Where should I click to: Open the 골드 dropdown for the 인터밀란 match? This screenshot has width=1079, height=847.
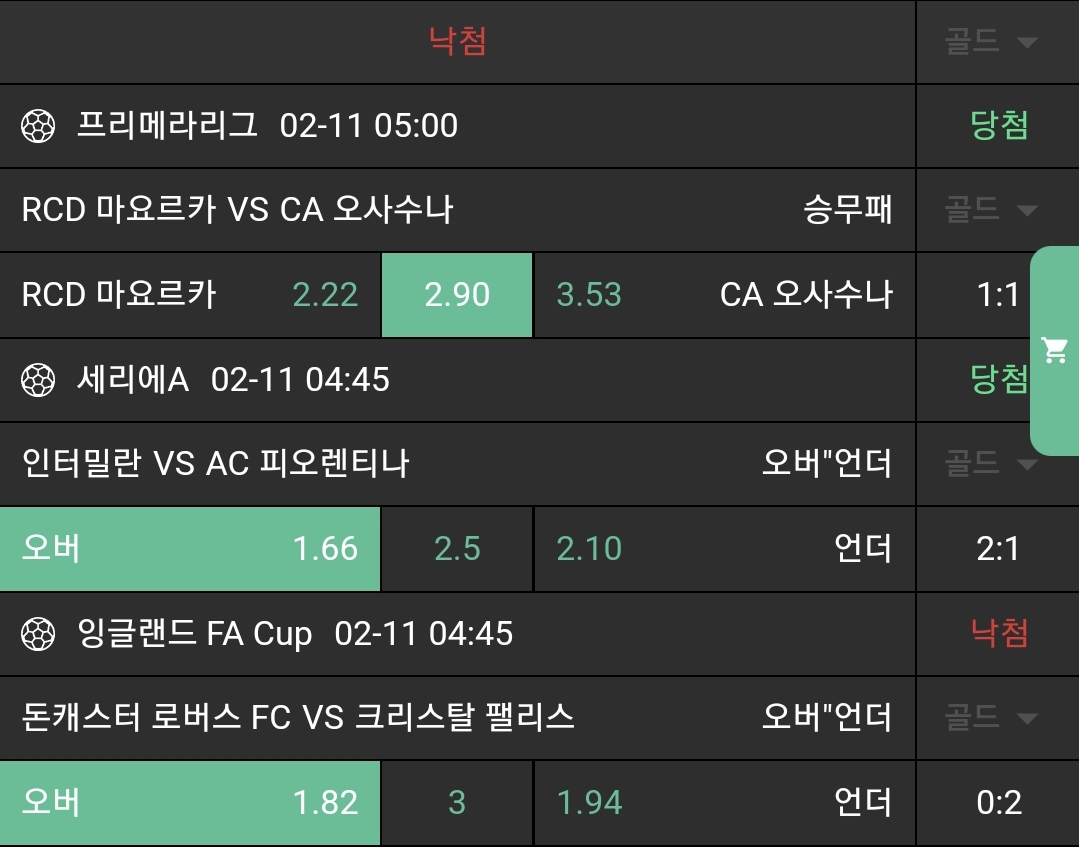point(991,463)
